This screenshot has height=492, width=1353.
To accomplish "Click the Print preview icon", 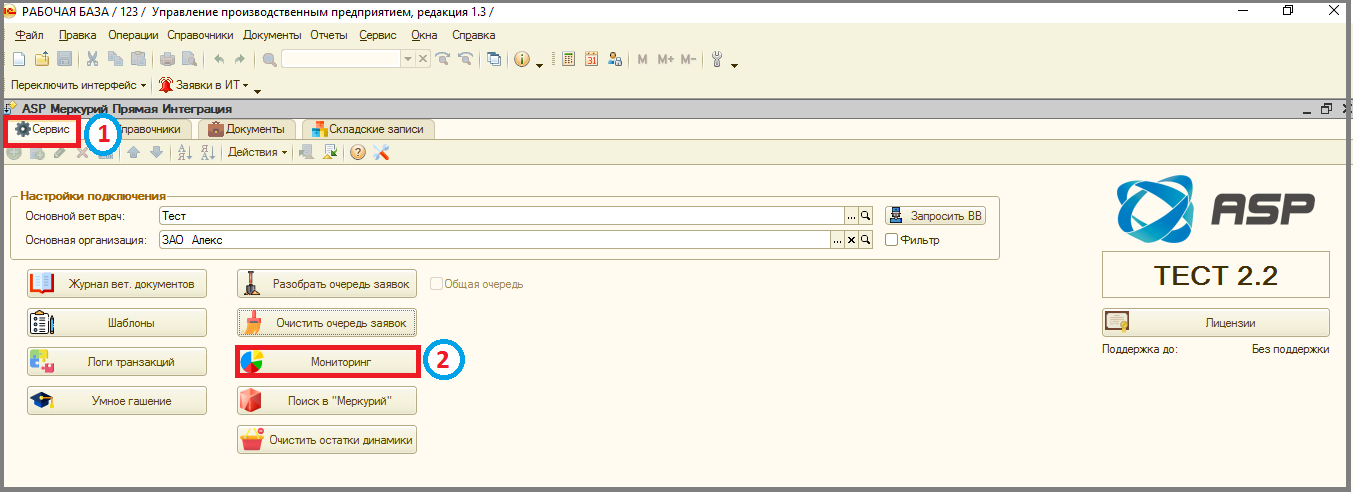I will coord(188,59).
